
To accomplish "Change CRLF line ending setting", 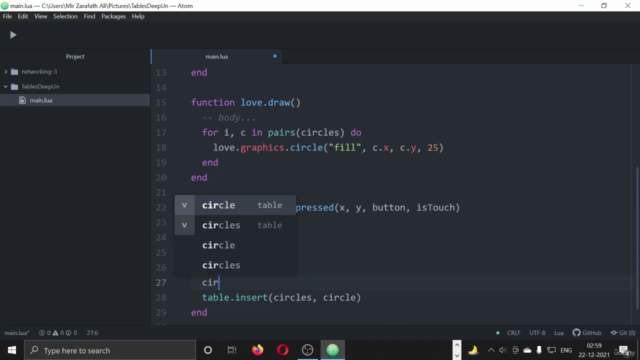I will click(513, 333).
